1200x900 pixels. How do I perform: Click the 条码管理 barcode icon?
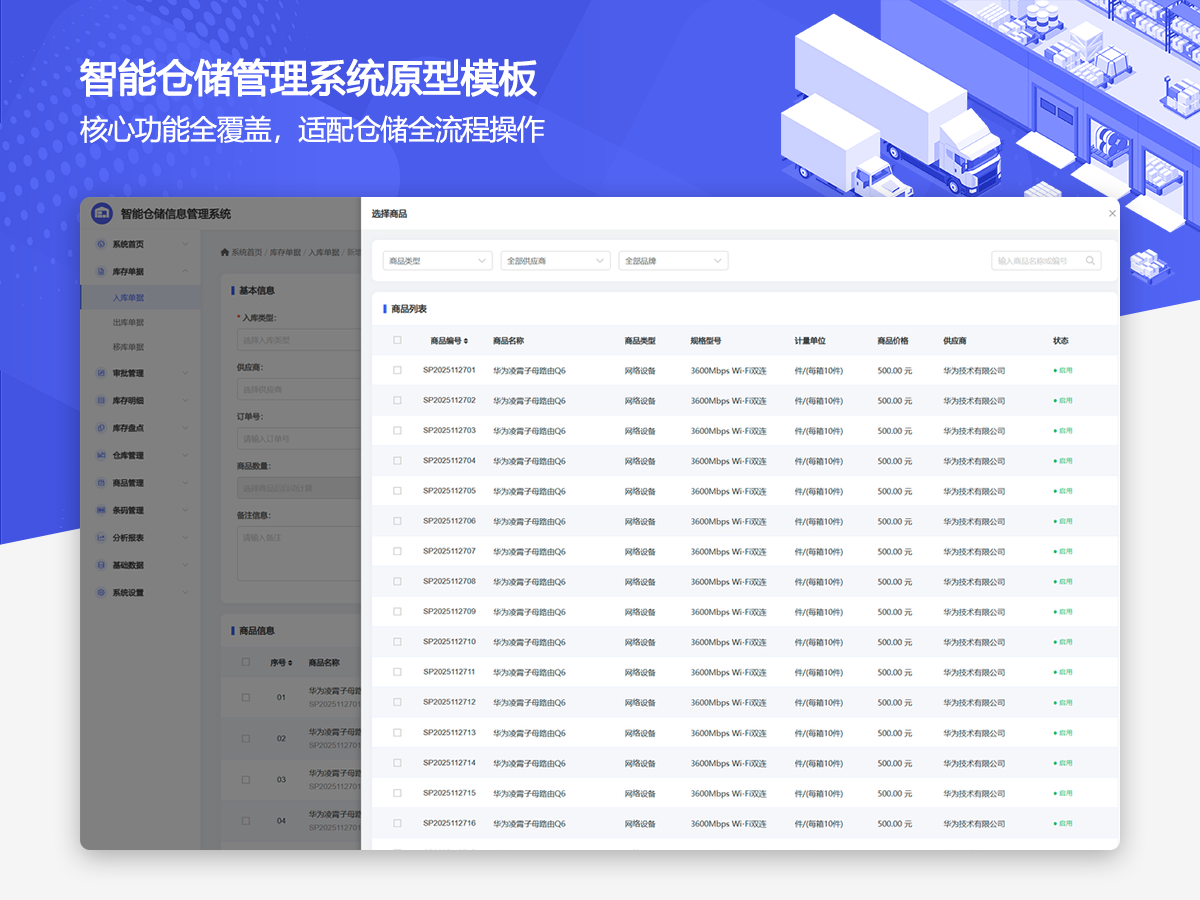point(101,510)
